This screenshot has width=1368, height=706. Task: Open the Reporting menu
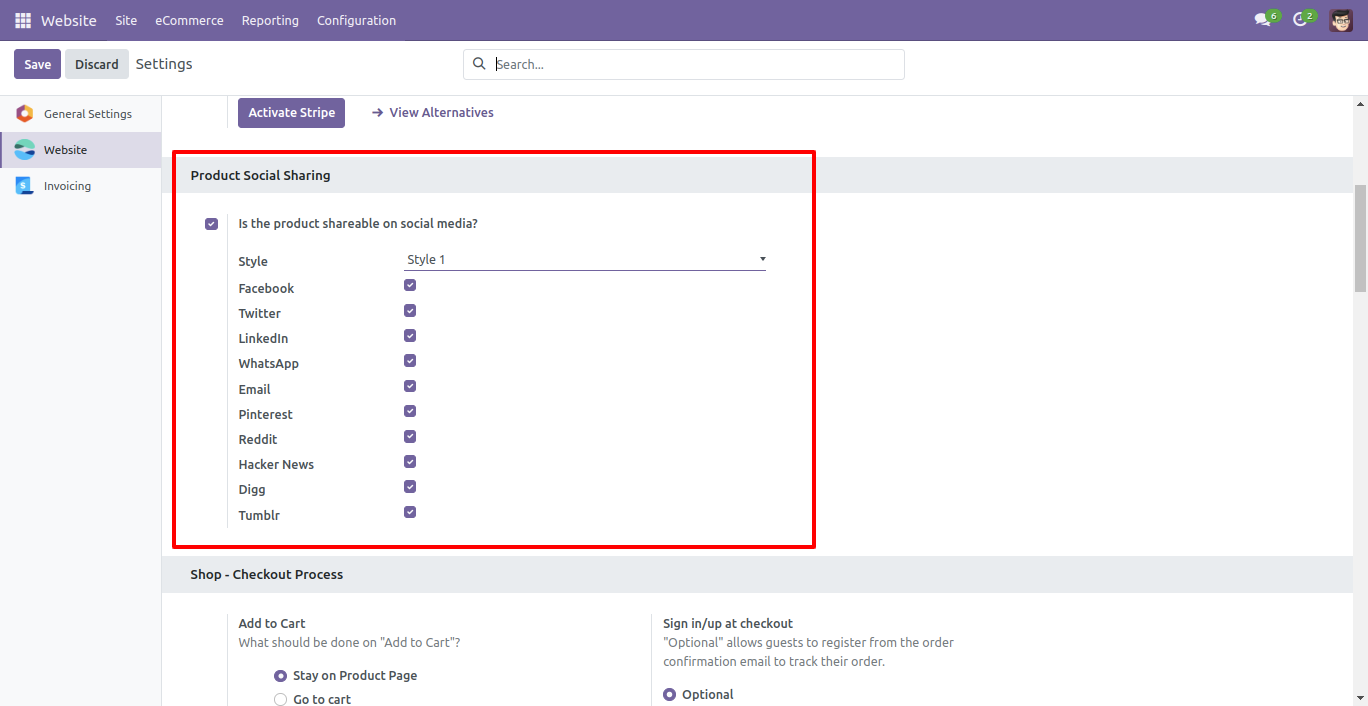[x=270, y=20]
